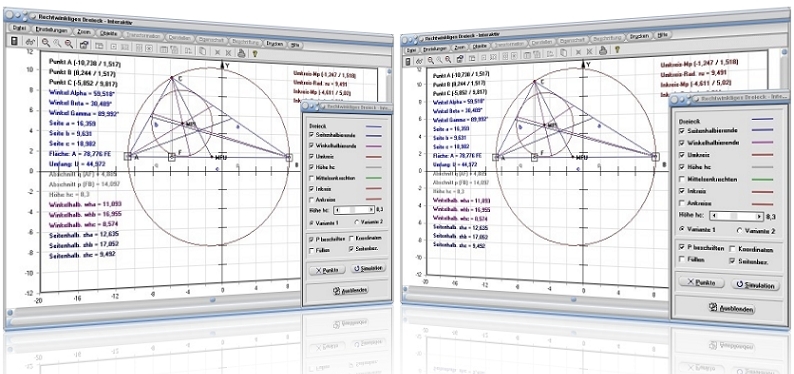Viewport: 794px width, 374px height.
Task: Click the Höhe hc slider track in left panel
Action: (x=354, y=209)
